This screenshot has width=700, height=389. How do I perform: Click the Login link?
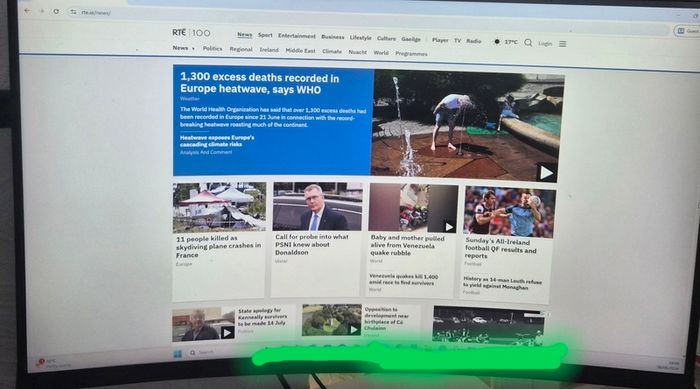tap(545, 44)
